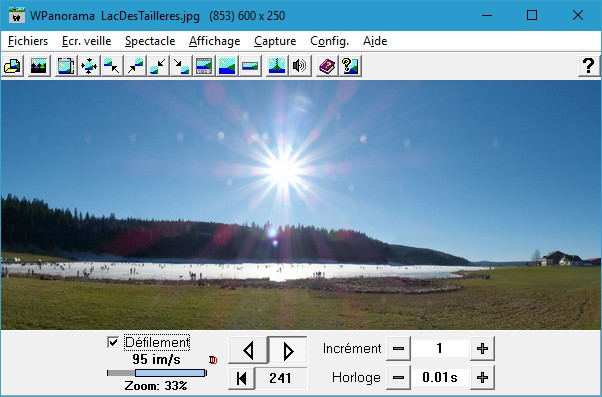Viewport: 602px width, 397px height.
Task: Open a panorama file with folder icon
Action: [12, 66]
